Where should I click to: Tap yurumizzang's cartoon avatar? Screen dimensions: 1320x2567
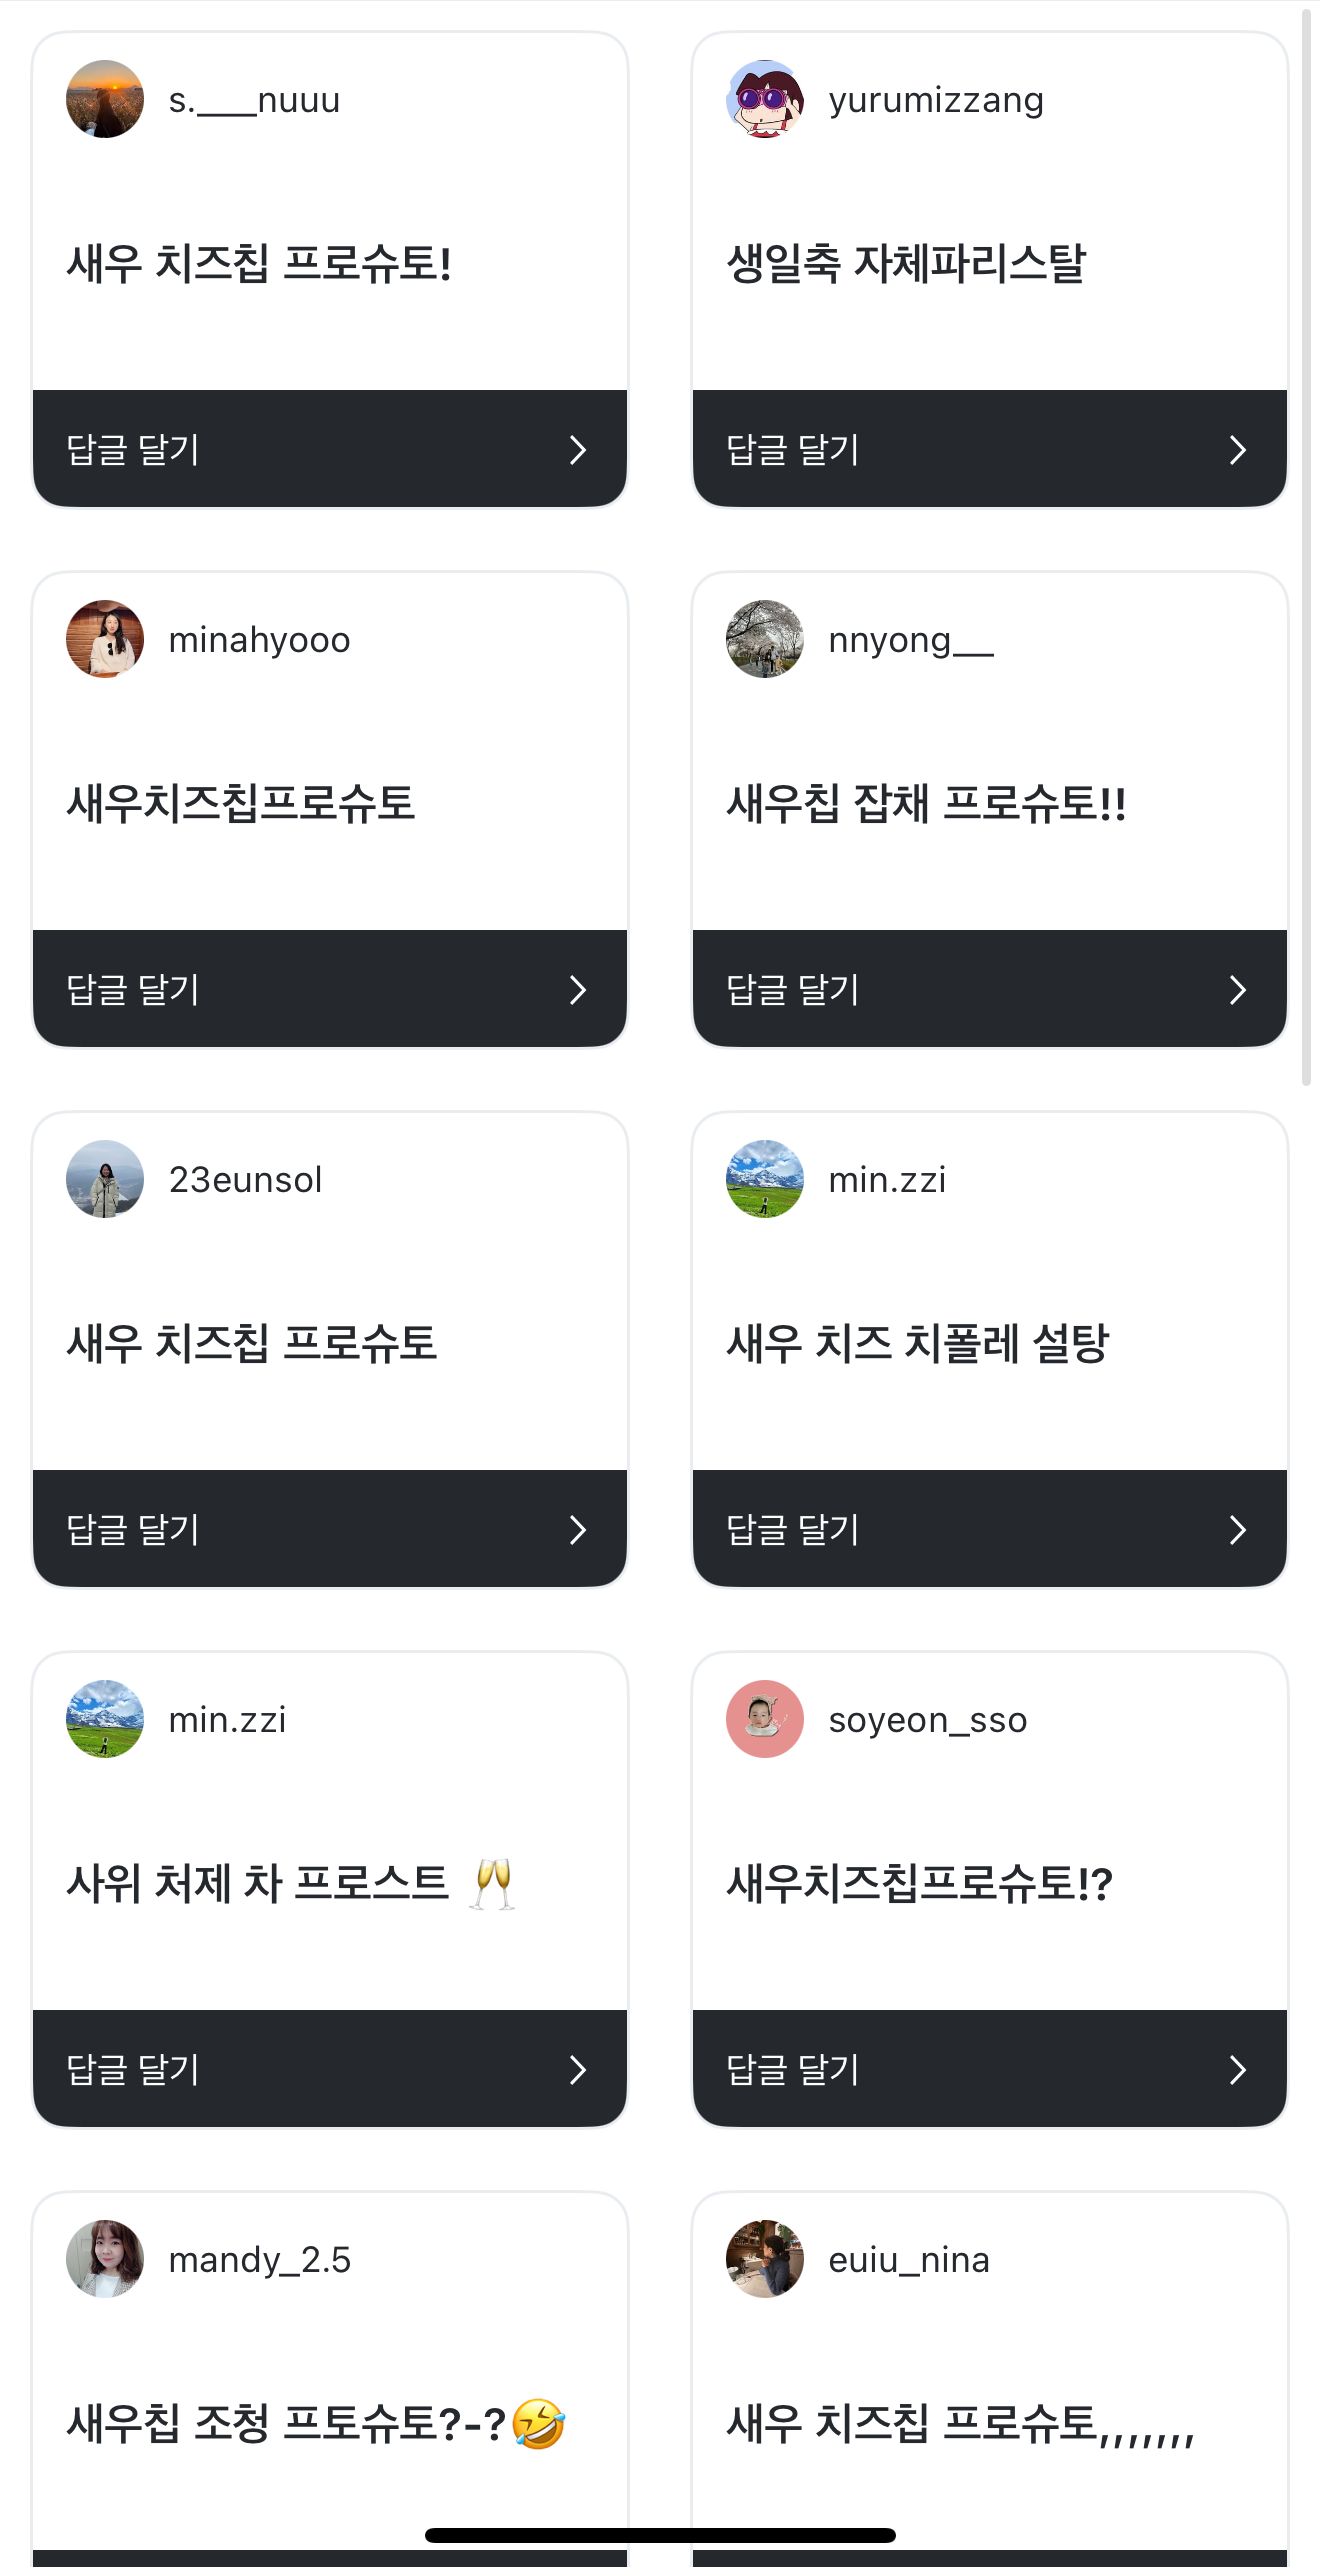coord(765,99)
